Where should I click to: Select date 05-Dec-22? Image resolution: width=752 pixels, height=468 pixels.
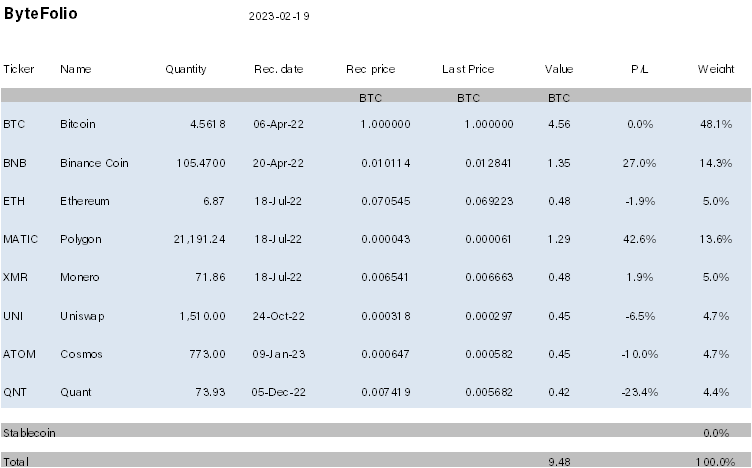coord(279,392)
